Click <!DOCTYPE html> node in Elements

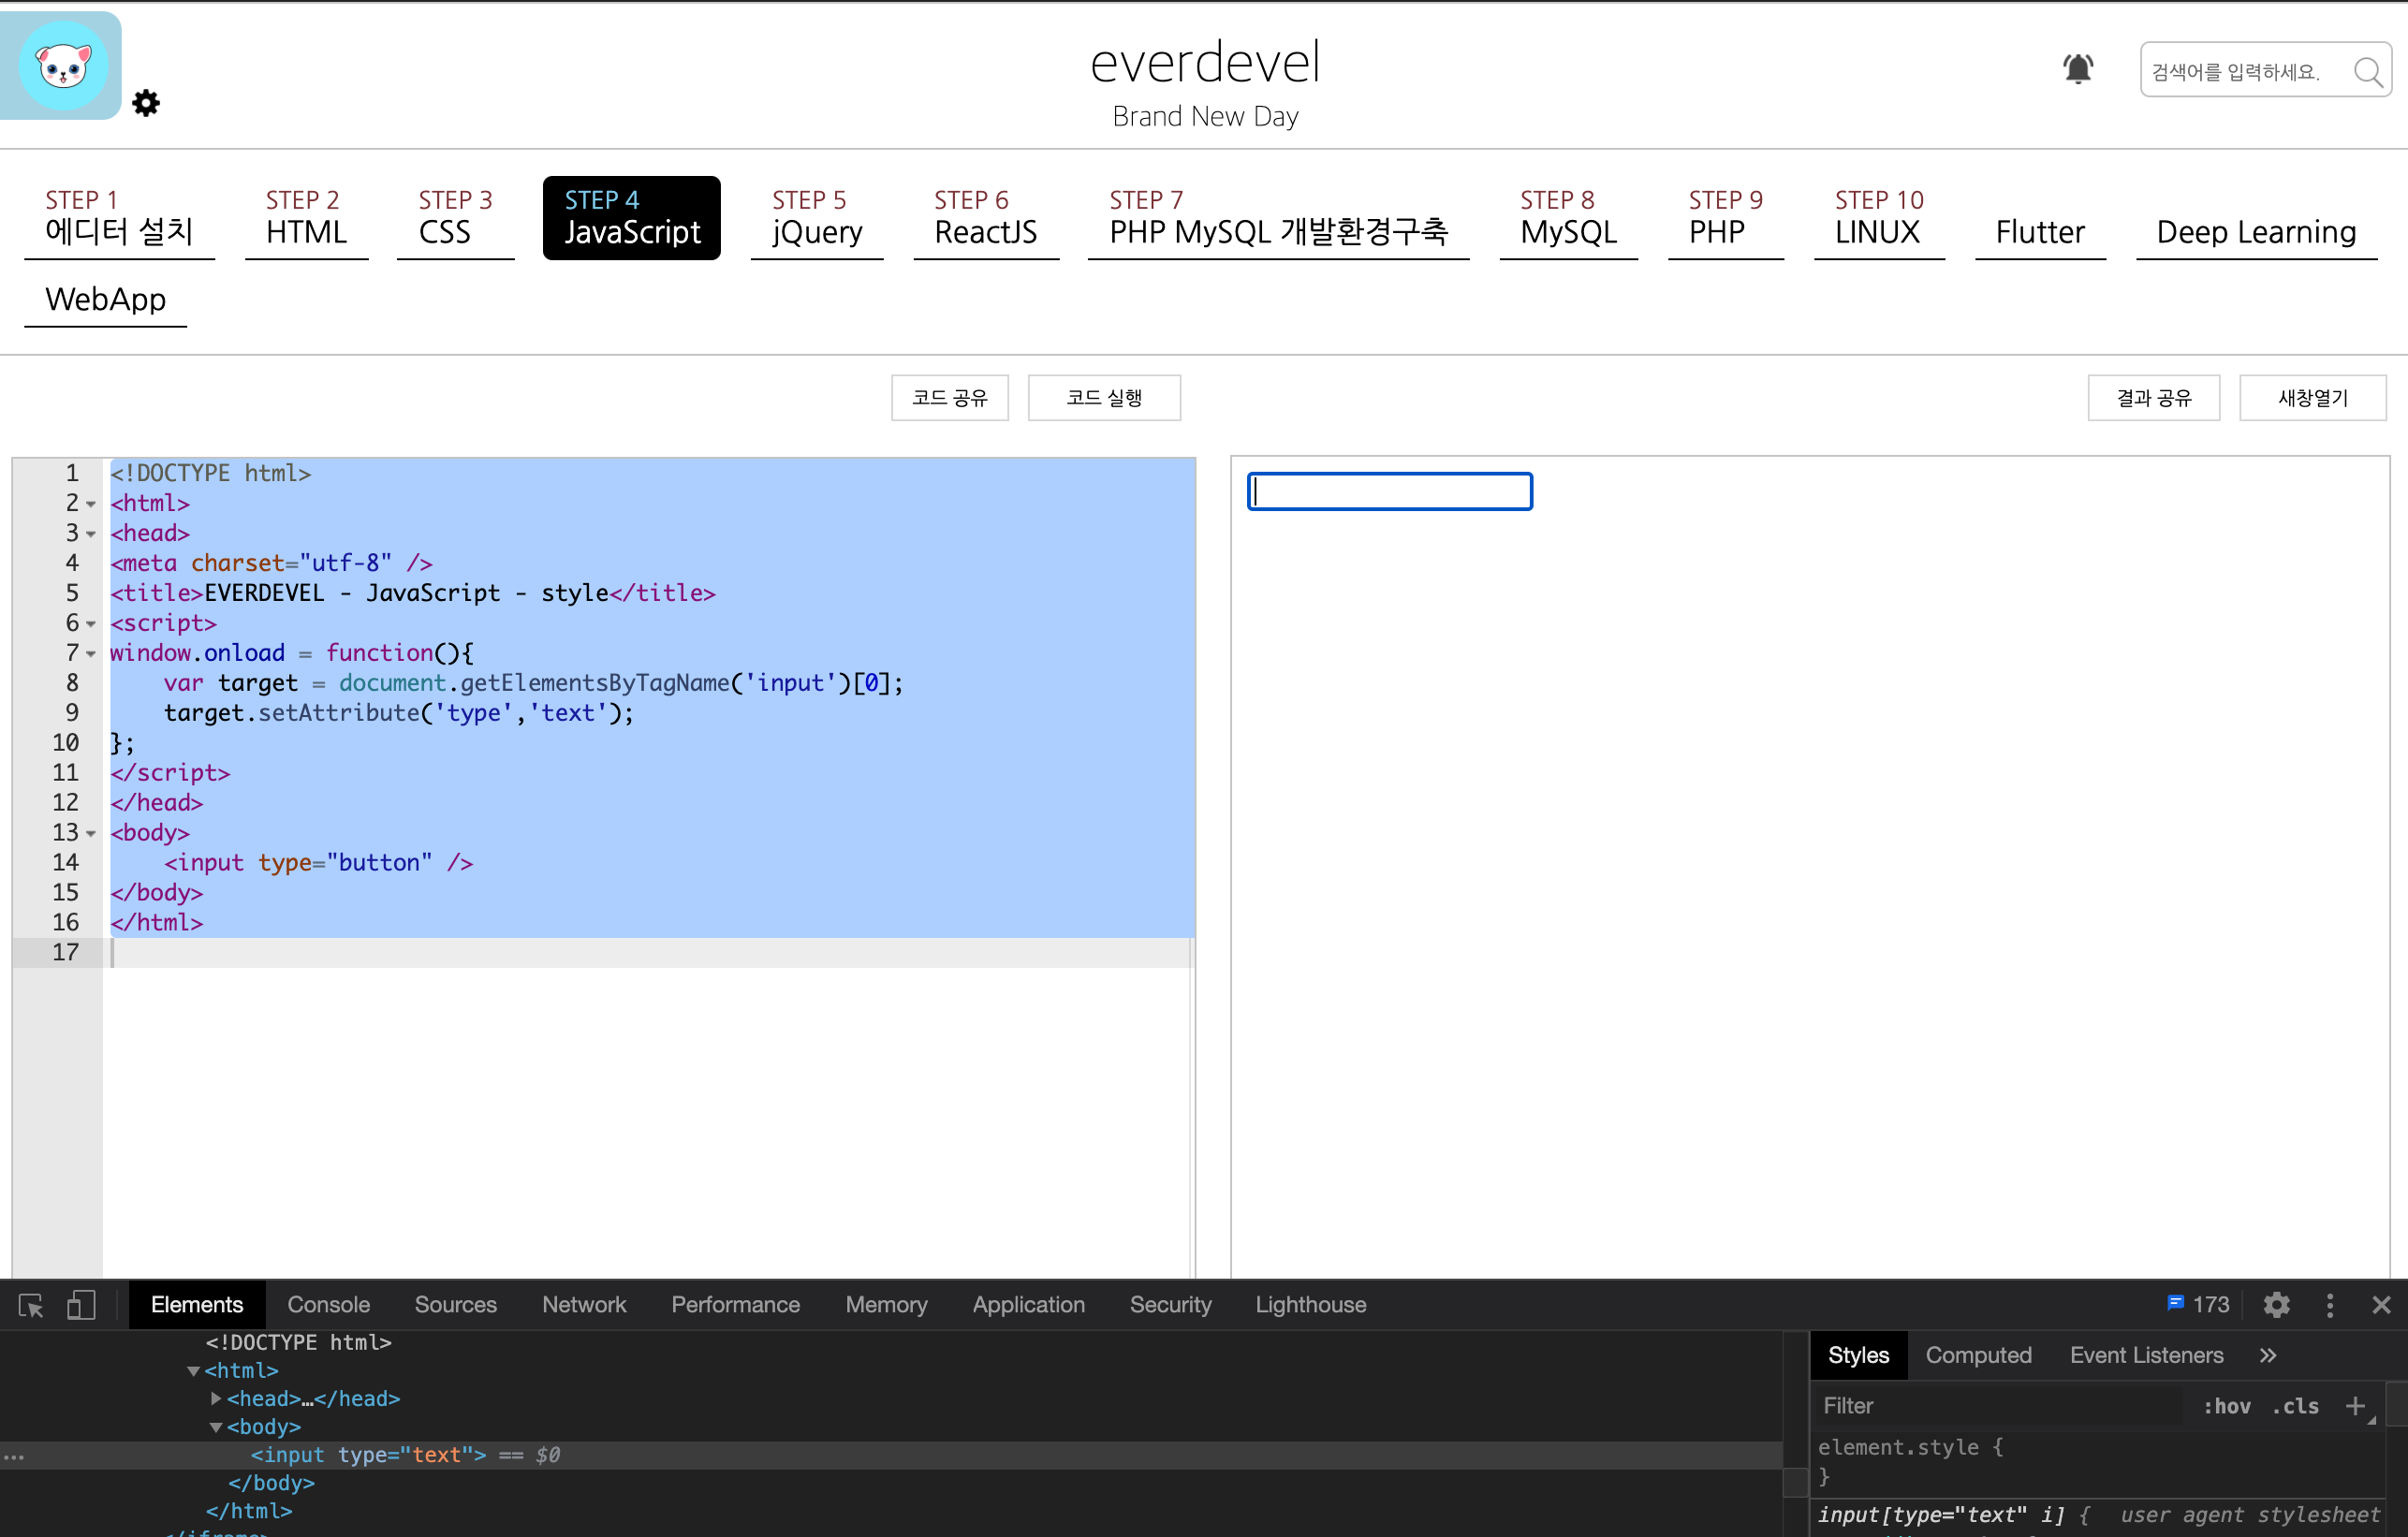point(298,1343)
